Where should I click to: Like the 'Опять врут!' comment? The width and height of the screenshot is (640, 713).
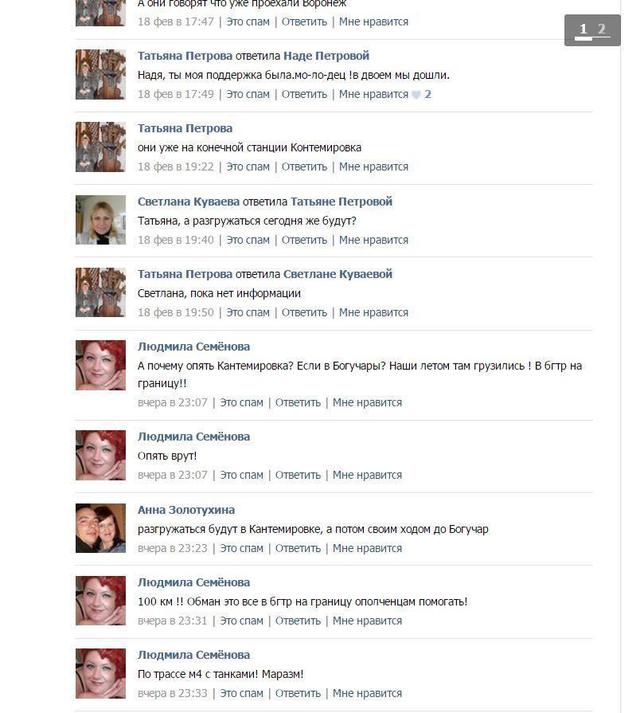click(367, 475)
